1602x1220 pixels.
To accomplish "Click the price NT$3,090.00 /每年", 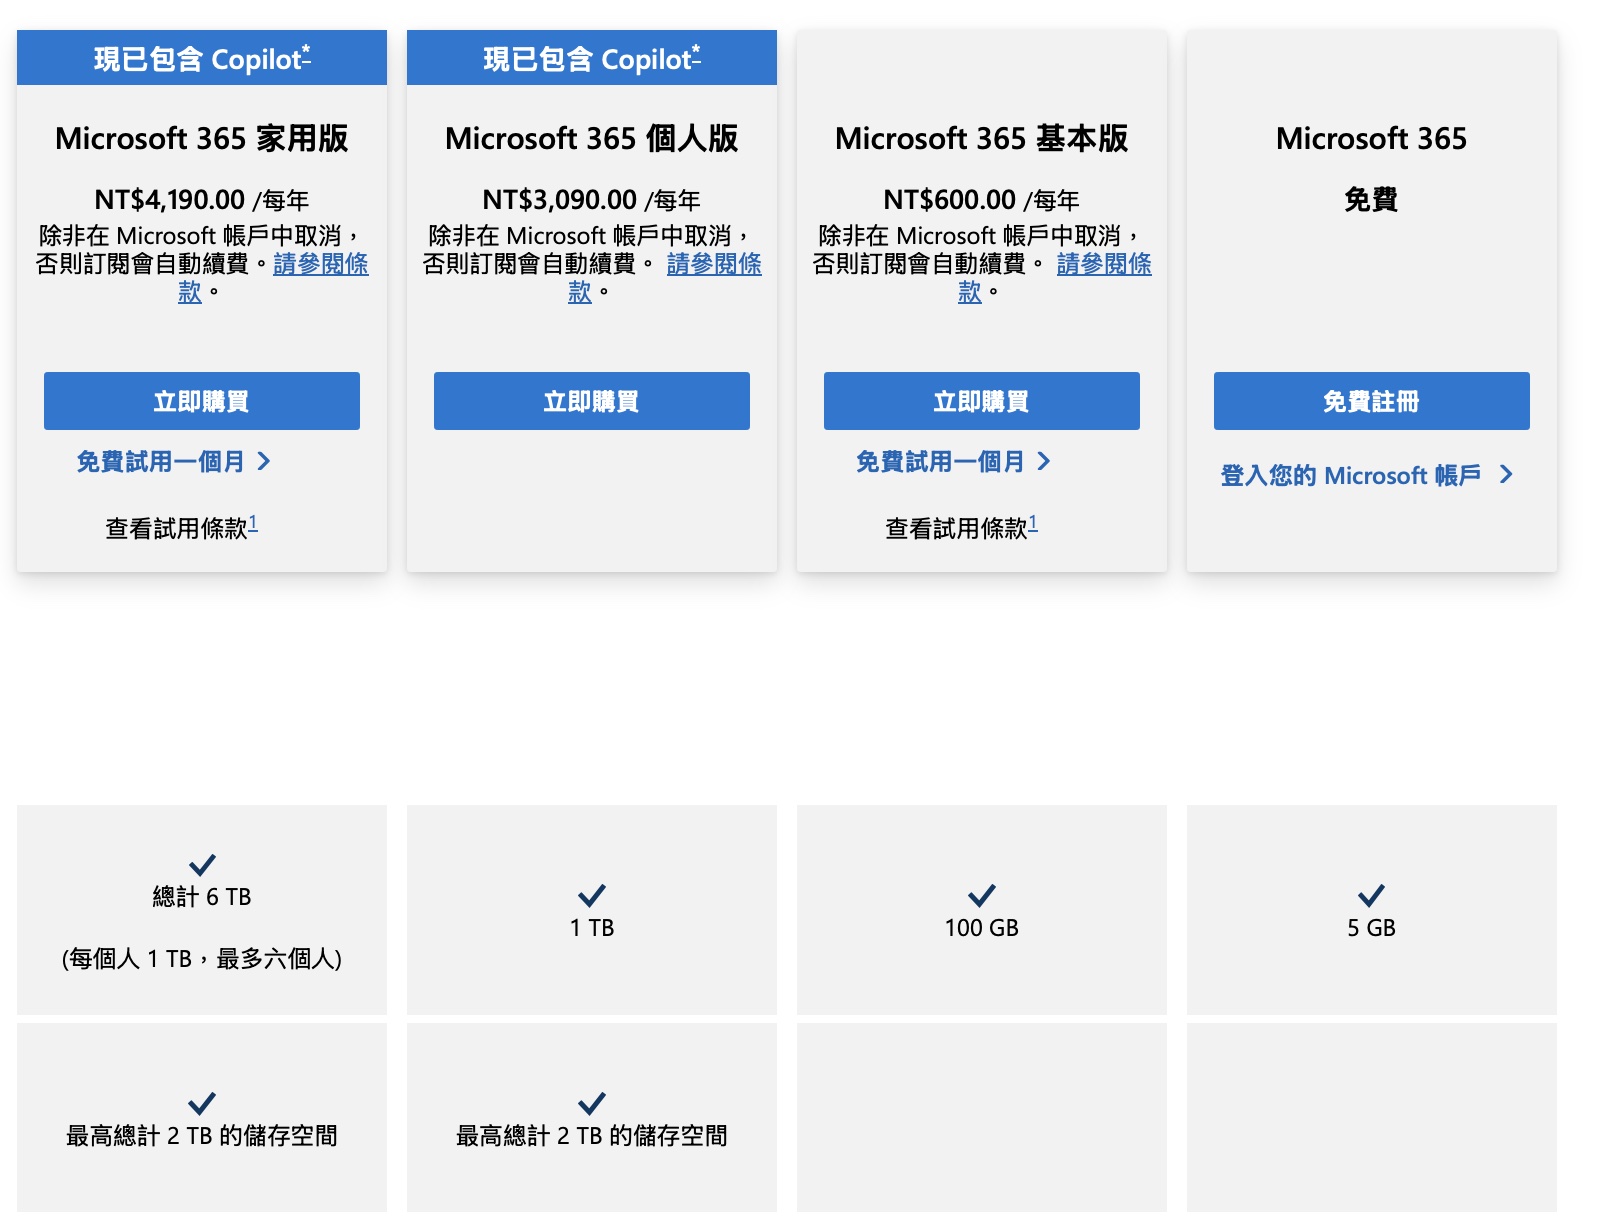I will 592,200.
